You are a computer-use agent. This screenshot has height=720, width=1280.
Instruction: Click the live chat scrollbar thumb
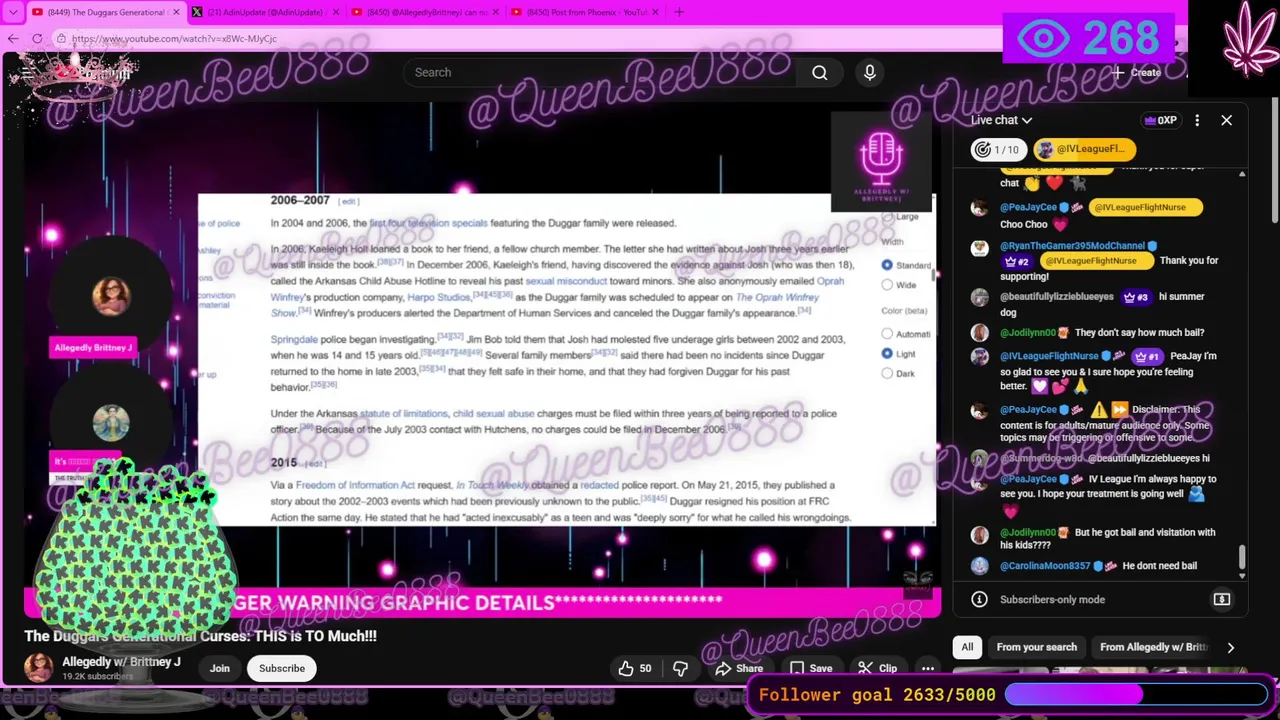pos(1242,558)
